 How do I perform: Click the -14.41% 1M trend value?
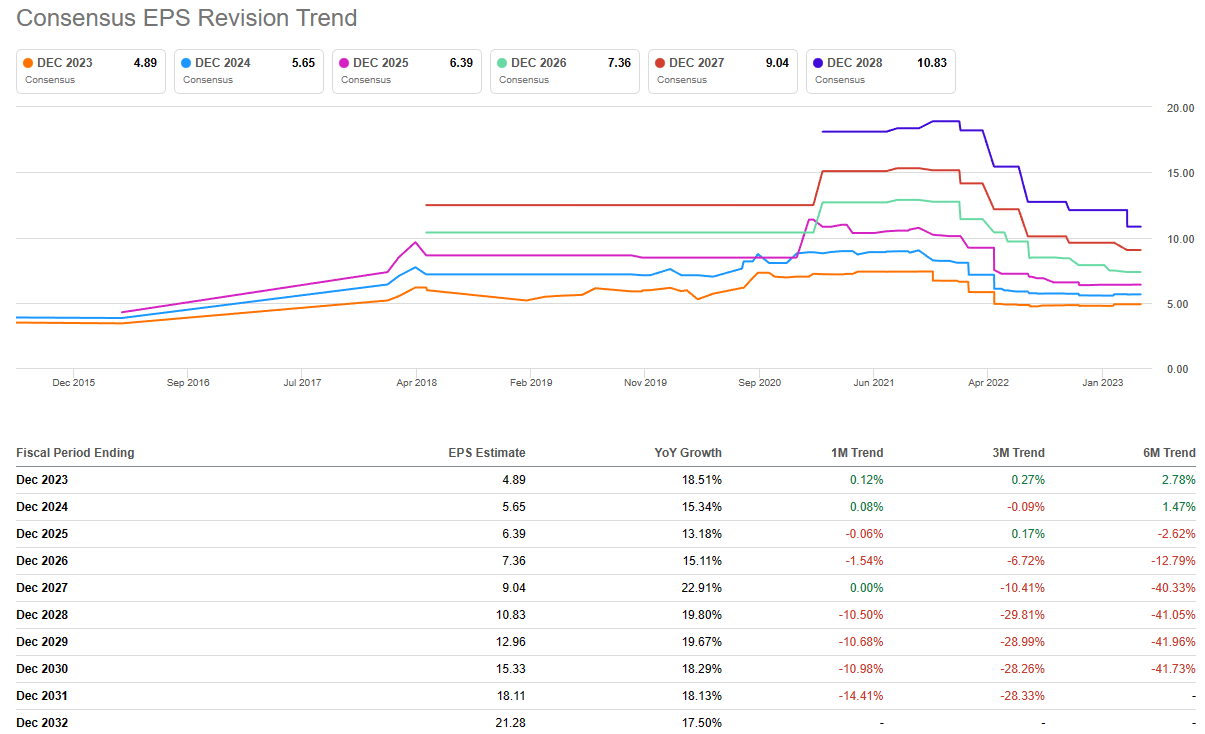click(861, 696)
